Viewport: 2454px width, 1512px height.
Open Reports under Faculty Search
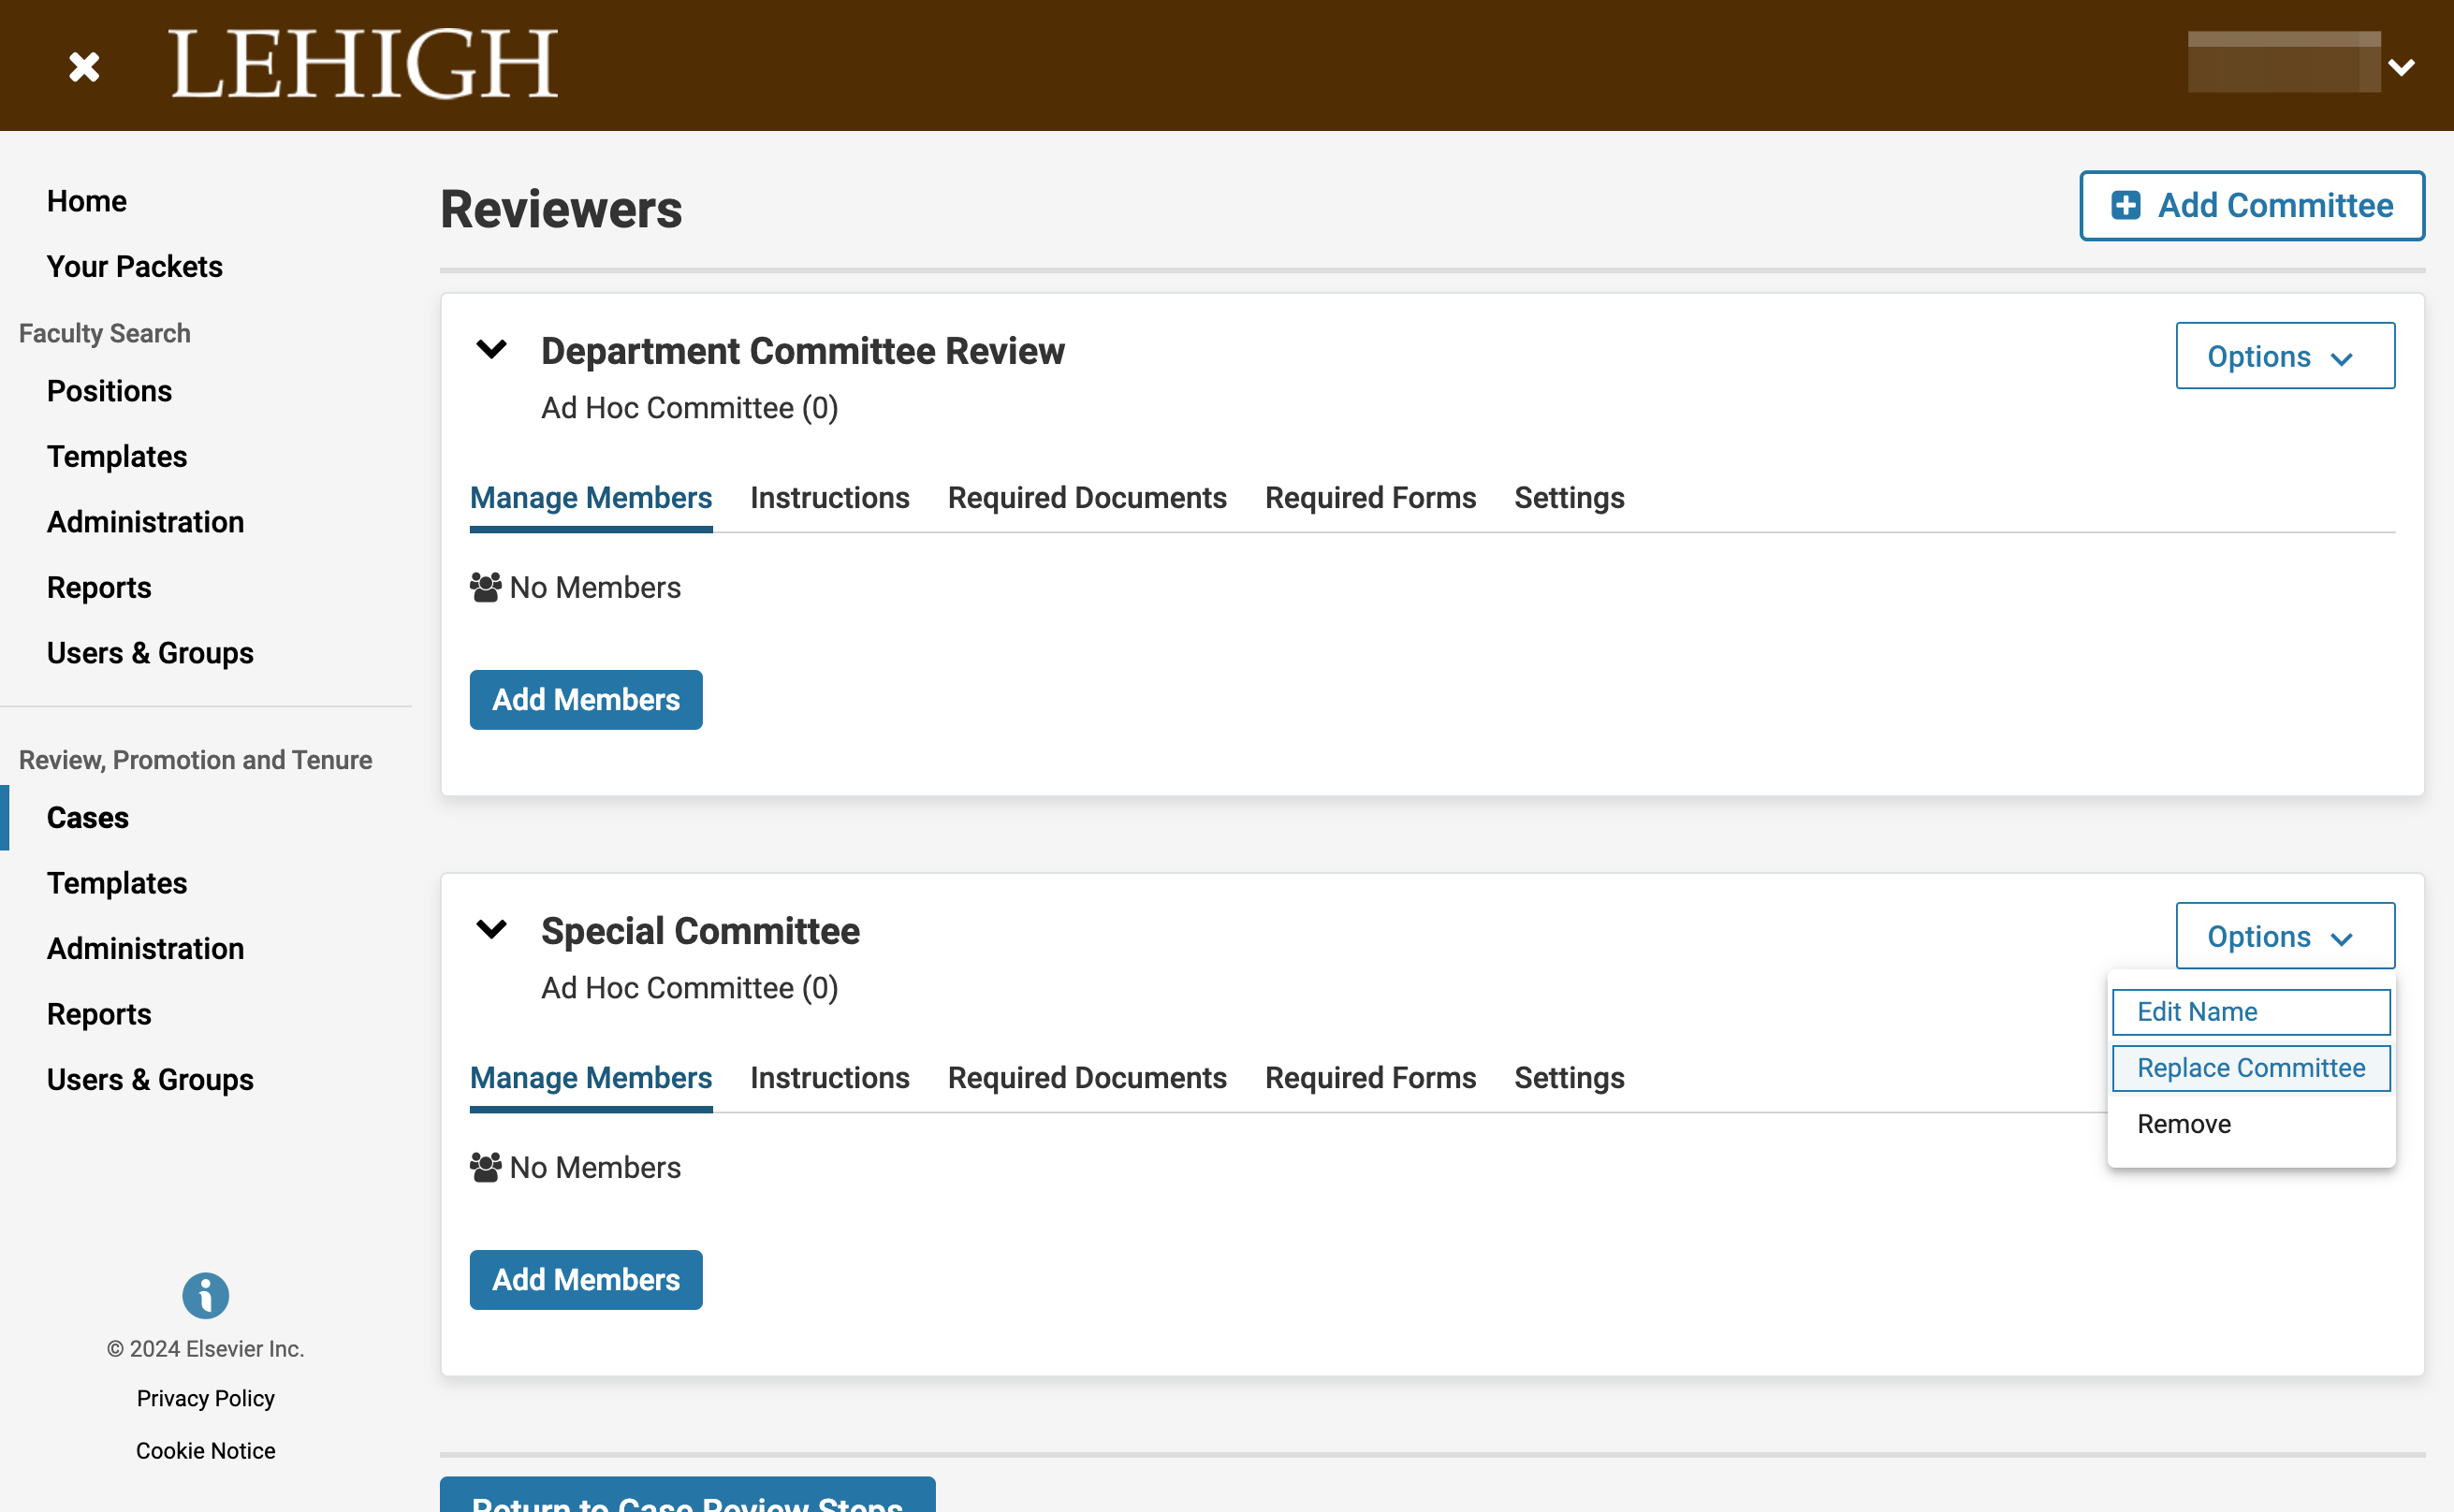(98, 588)
